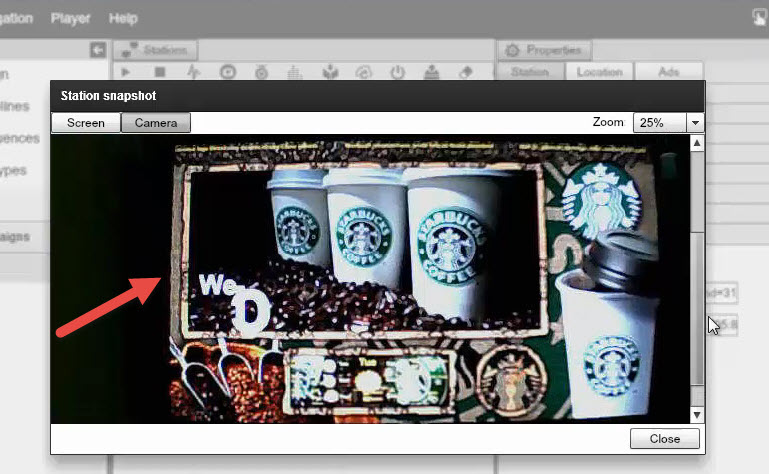769x474 pixels.
Task: Collapse the left sidebar panel arrow
Action: pyautogui.click(x=98, y=50)
